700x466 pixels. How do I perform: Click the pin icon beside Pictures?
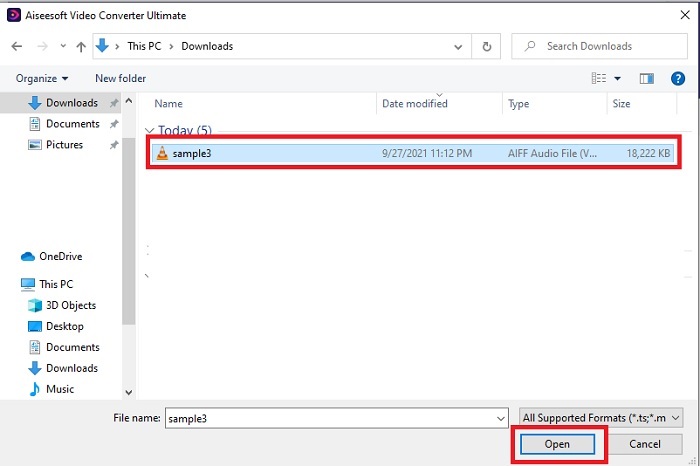(x=114, y=145)
